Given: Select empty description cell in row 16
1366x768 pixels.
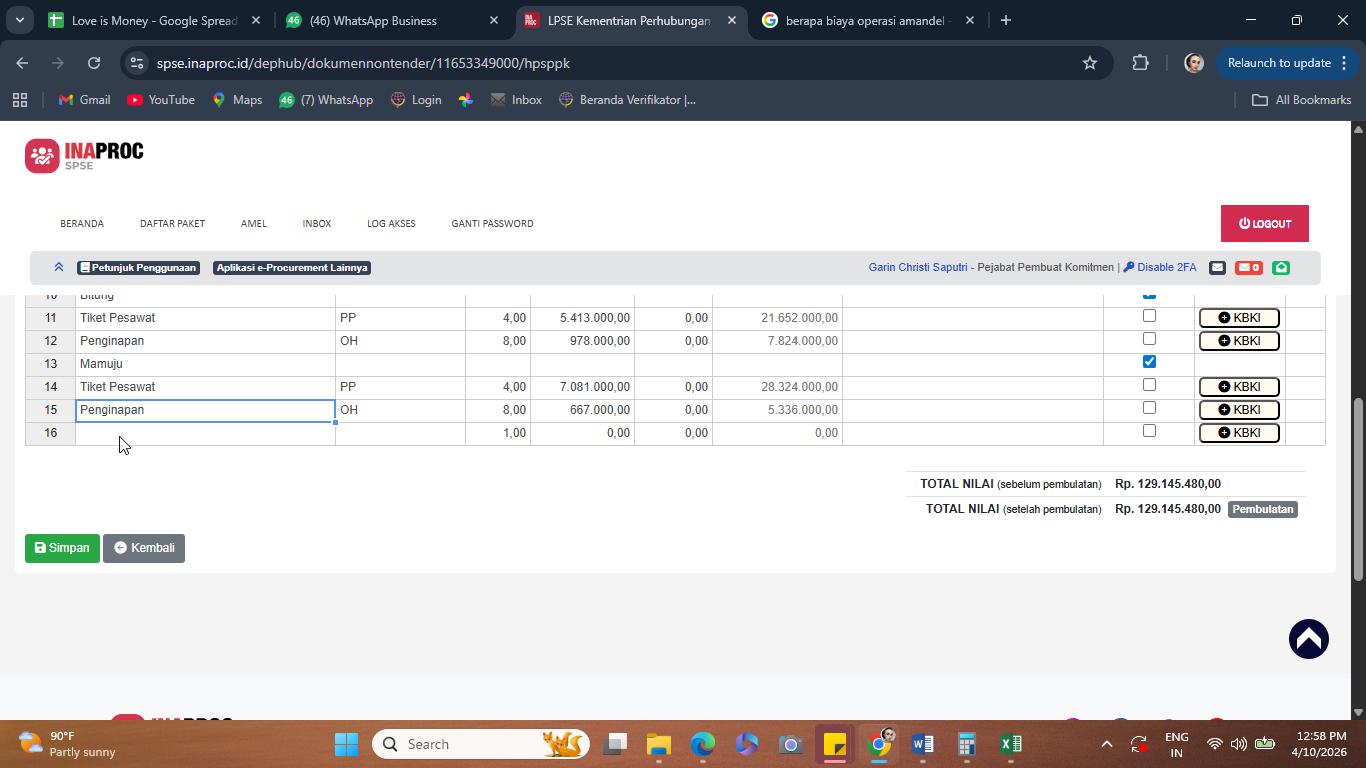Looking at the screenshot, I should [205, 433].
